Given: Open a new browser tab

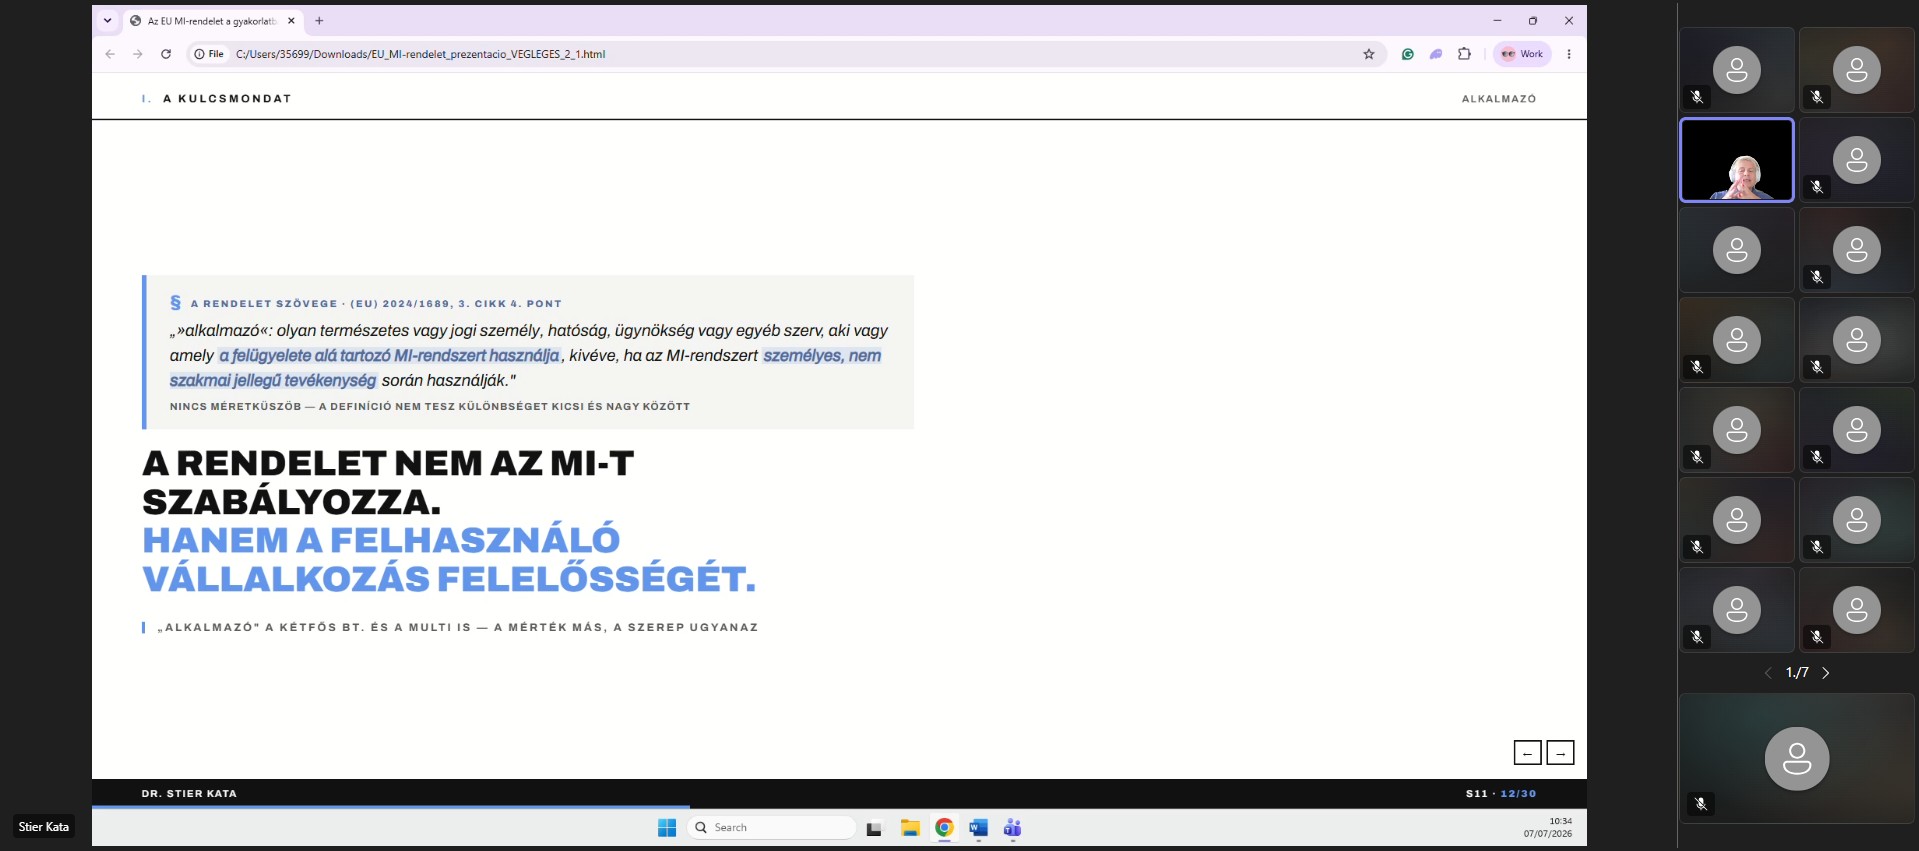Looking at the screenshot, I should (319, 21).
